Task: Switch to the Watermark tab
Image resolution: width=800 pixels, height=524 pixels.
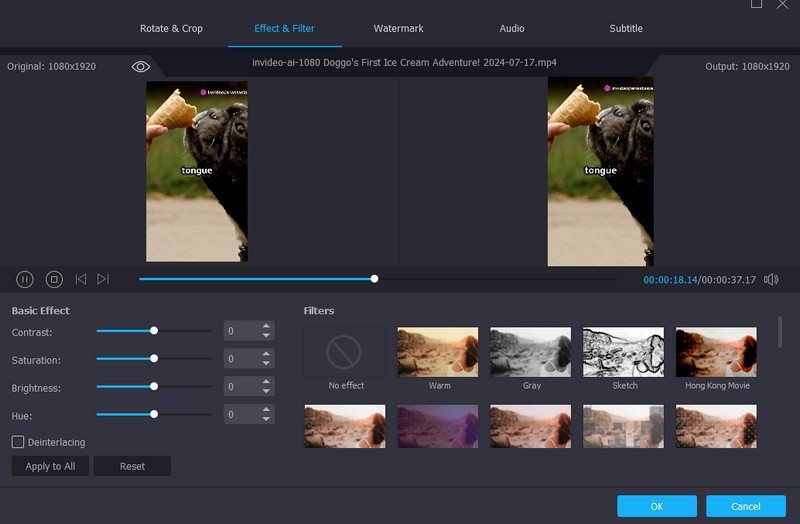Action: click(398, 29)
